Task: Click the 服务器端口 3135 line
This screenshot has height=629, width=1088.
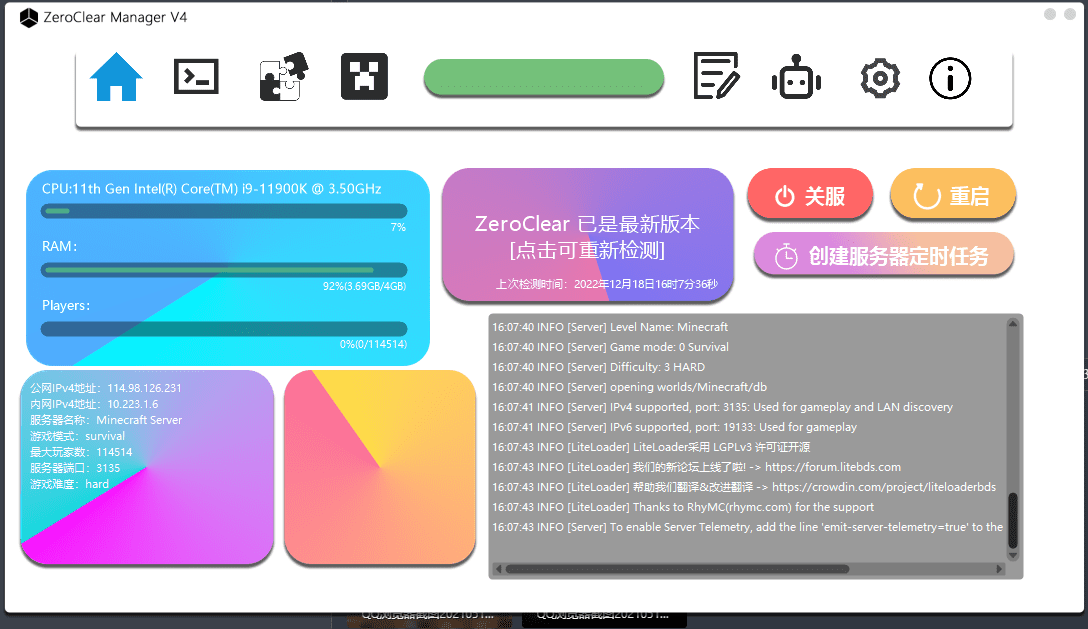Action: point(75,468)
